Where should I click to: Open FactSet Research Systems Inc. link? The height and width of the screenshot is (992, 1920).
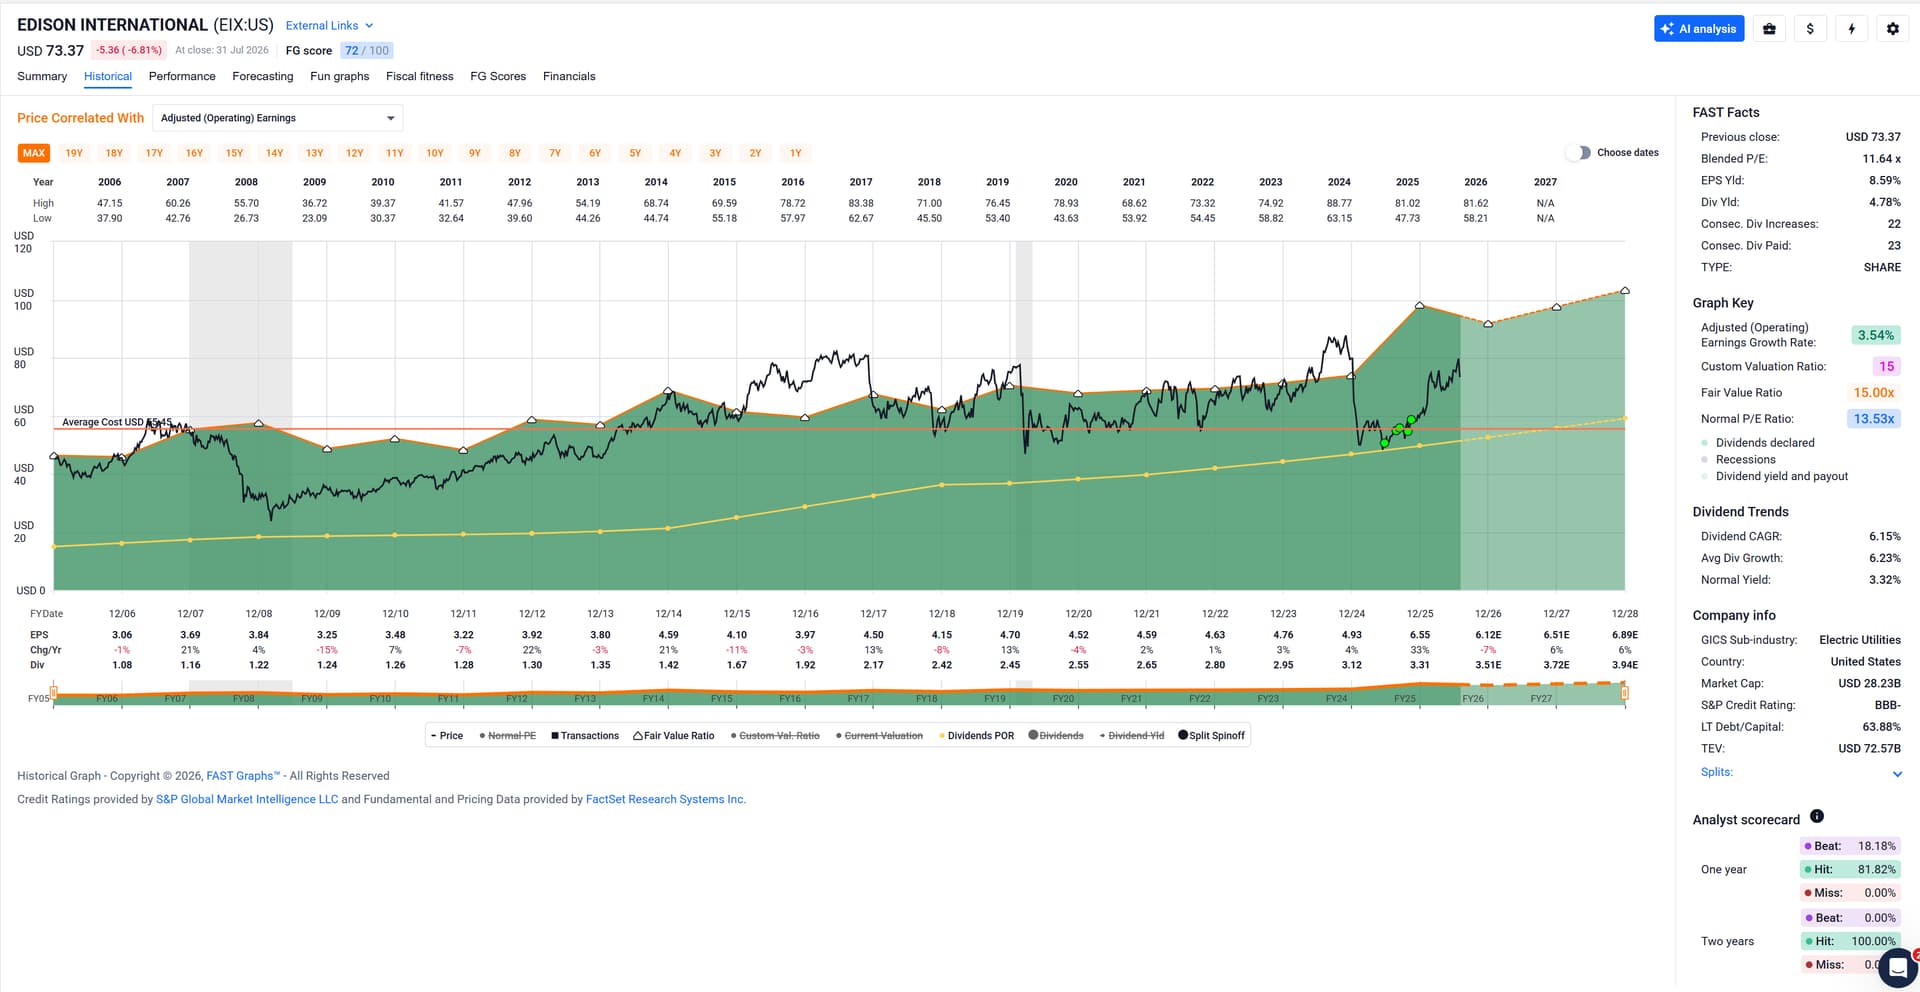pyautogui.click(x=666, y=800)
